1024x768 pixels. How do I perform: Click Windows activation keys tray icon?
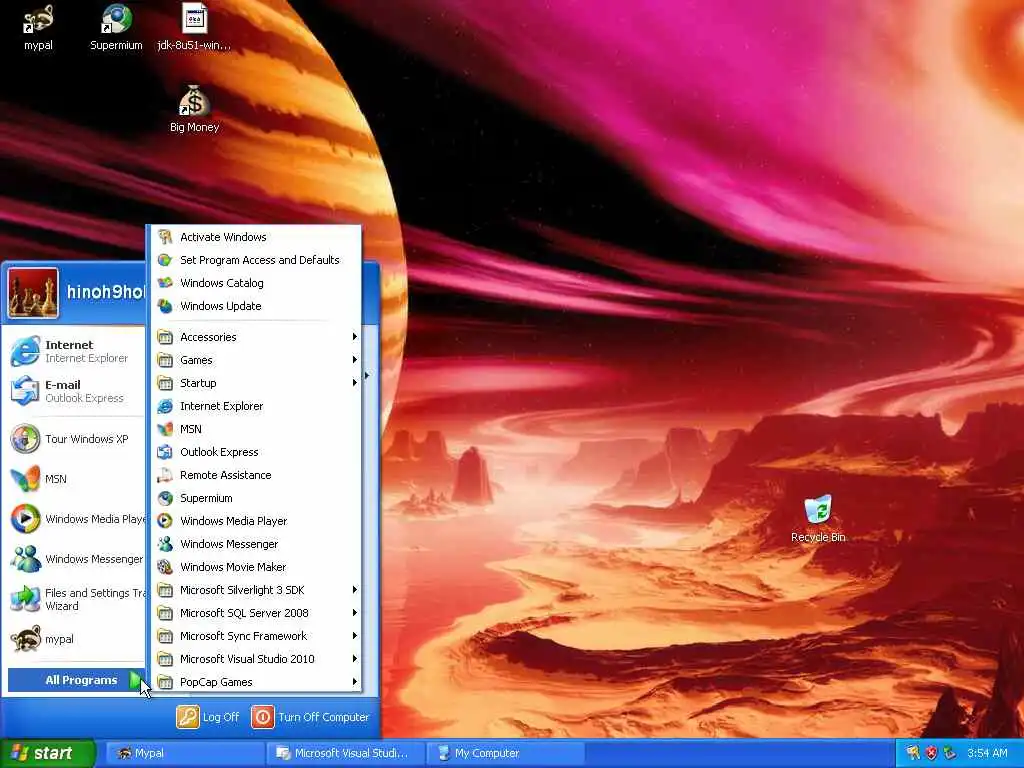(913, 753)
